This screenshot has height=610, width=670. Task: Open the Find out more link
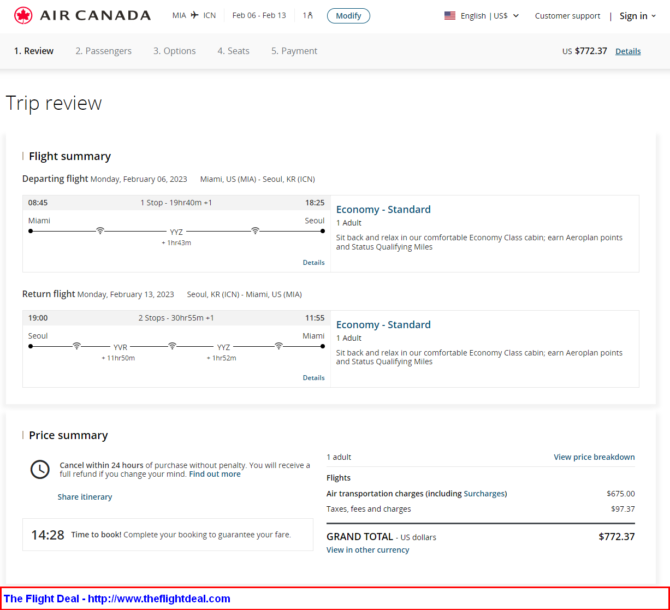(215, 474)
